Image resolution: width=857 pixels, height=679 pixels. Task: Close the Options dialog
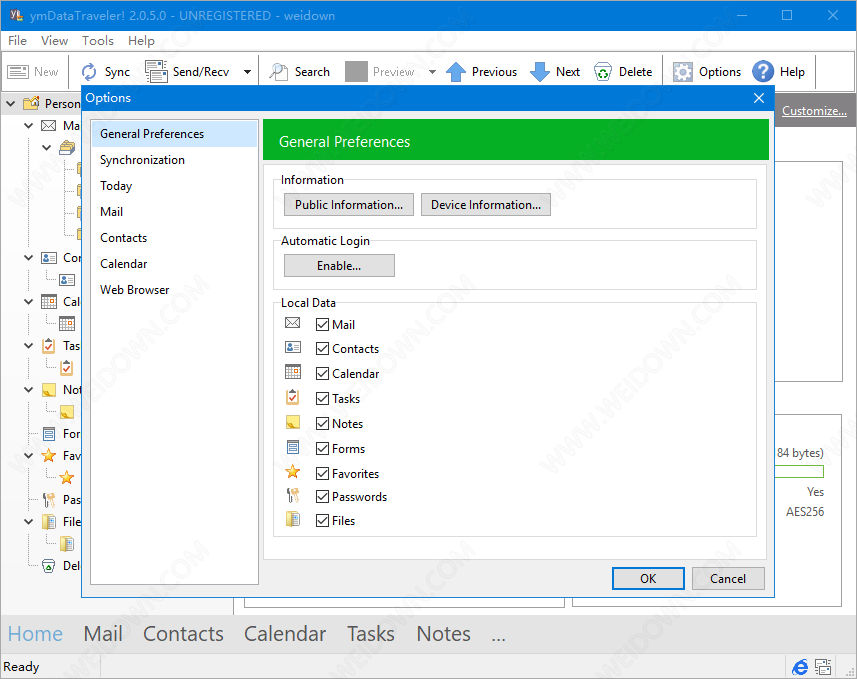[x=759, y=98]
